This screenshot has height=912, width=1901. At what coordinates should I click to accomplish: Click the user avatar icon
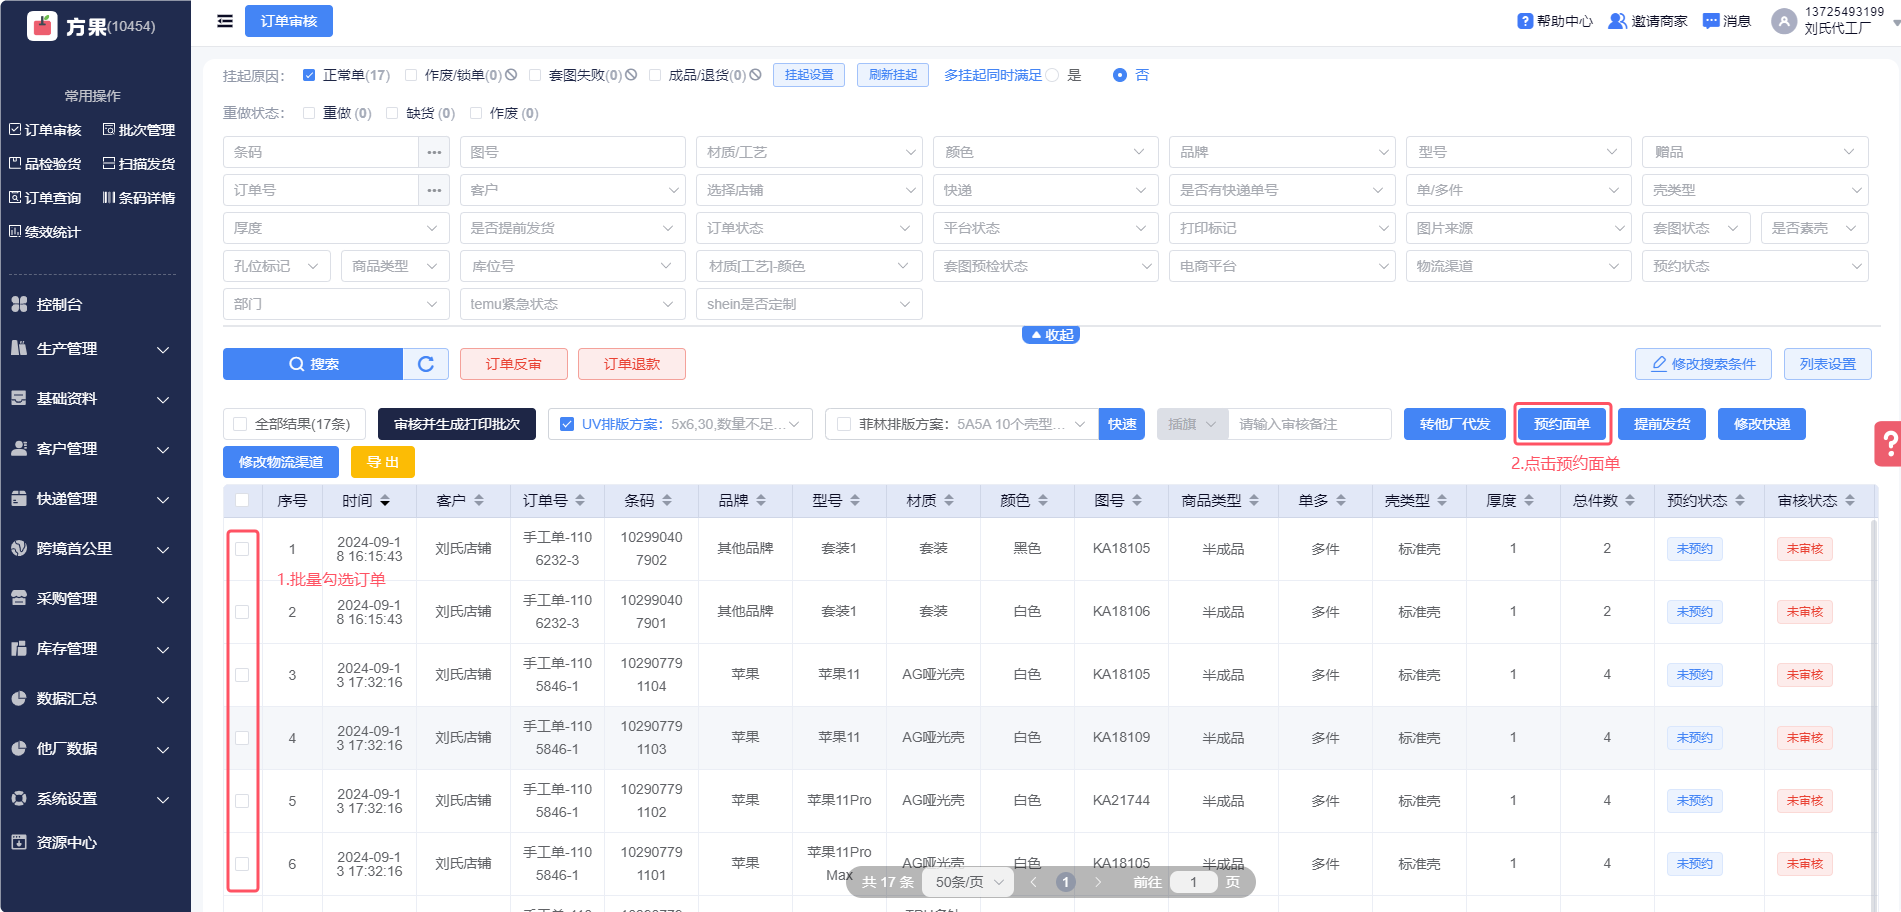pos(1784,21)
